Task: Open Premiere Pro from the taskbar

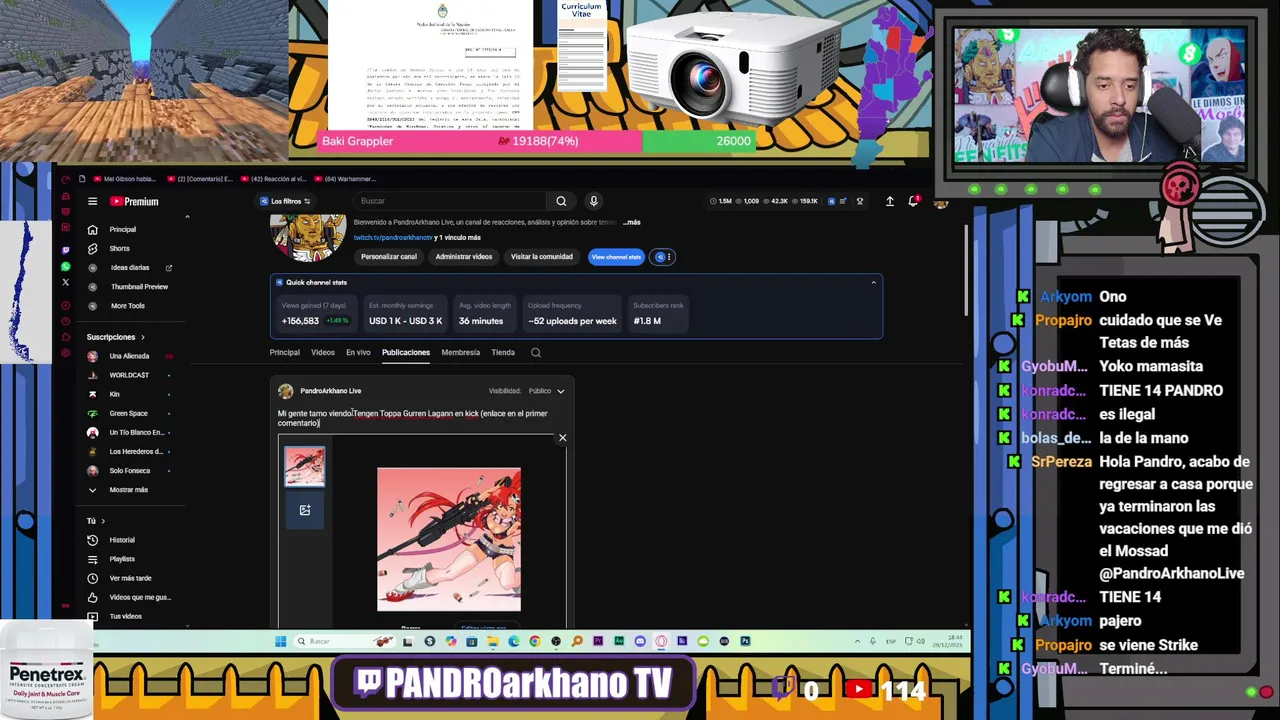Action: tap(598, 641)
